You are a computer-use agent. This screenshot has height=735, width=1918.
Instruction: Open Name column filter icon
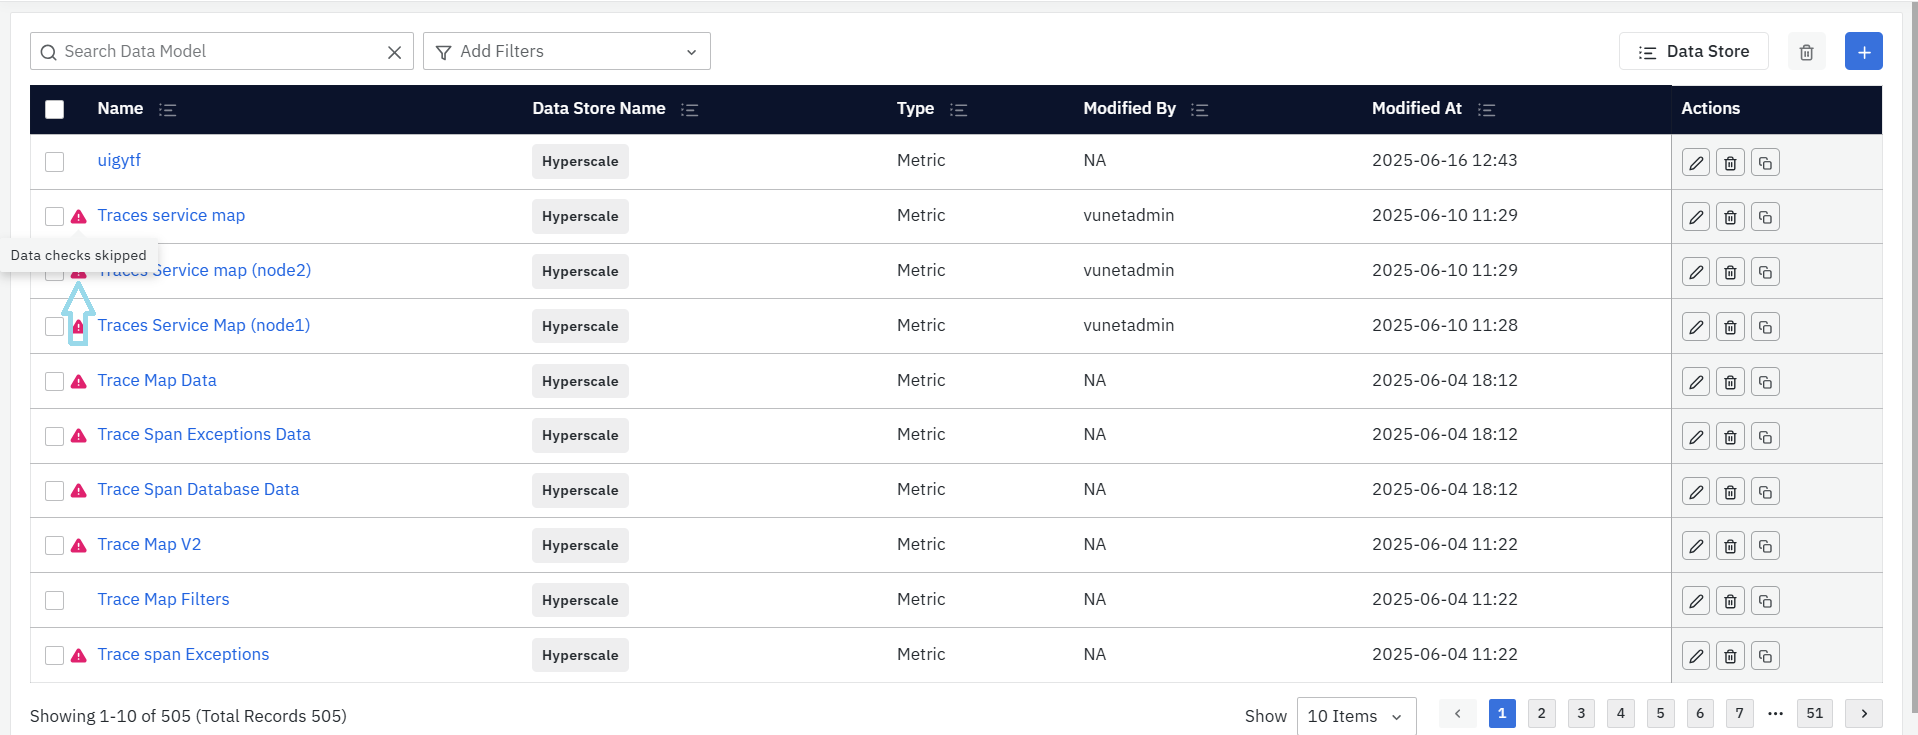pyautogui.click(x=168, y=110)
